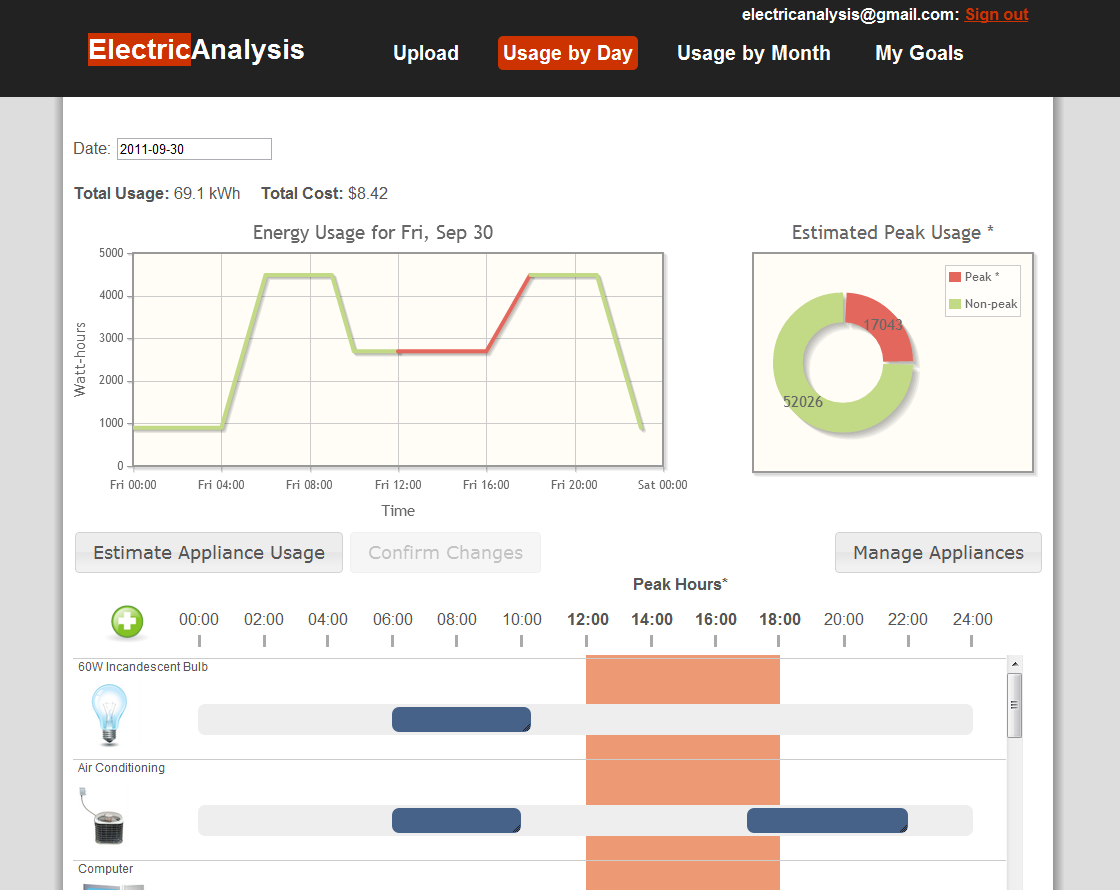
Task: Click the Confirm Changes button
Action: point(445,553)
